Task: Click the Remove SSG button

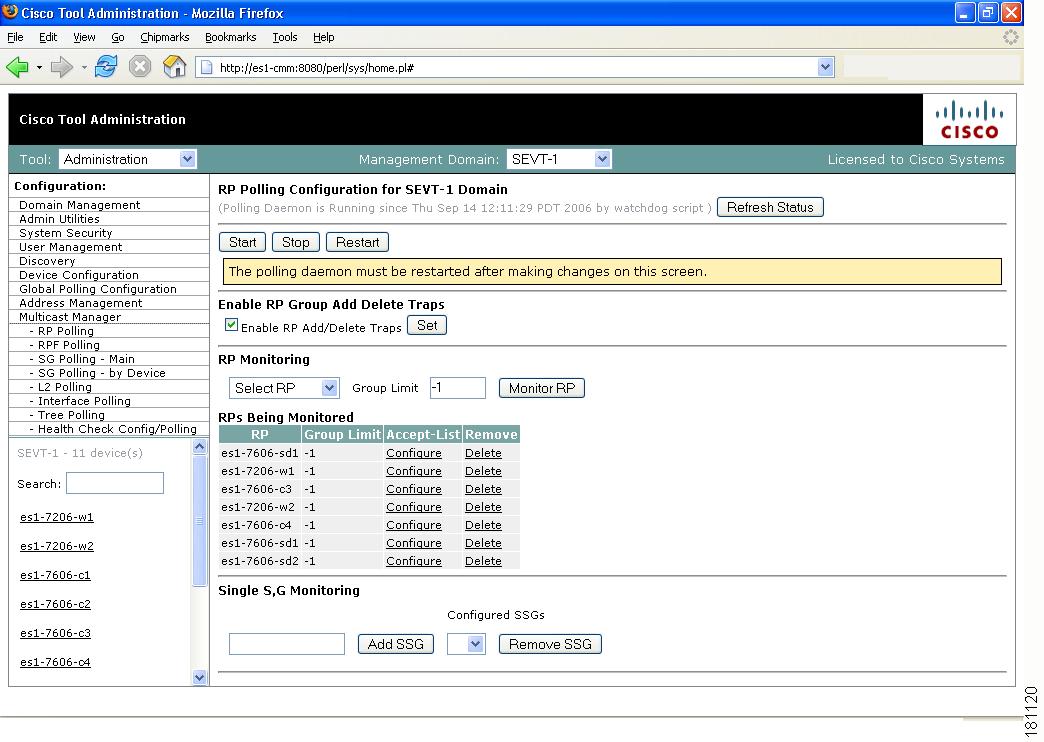Action: [x=550, y=644]
